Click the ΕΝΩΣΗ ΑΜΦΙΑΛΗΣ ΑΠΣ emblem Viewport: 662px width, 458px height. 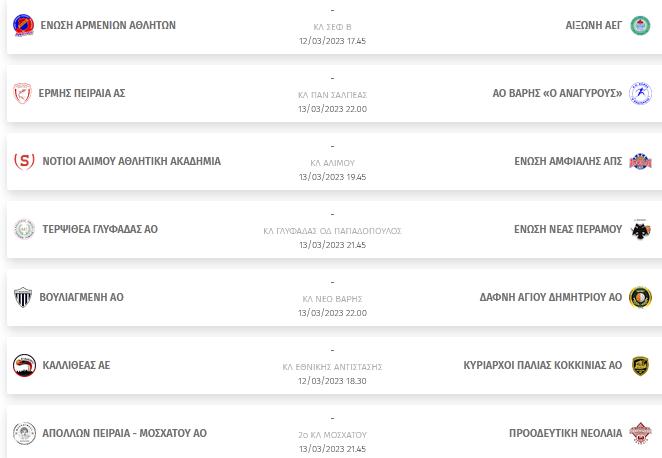(640, 161)
